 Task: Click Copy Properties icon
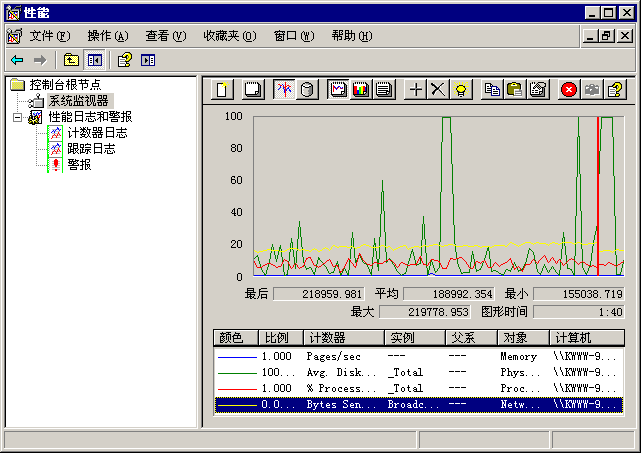492,90
